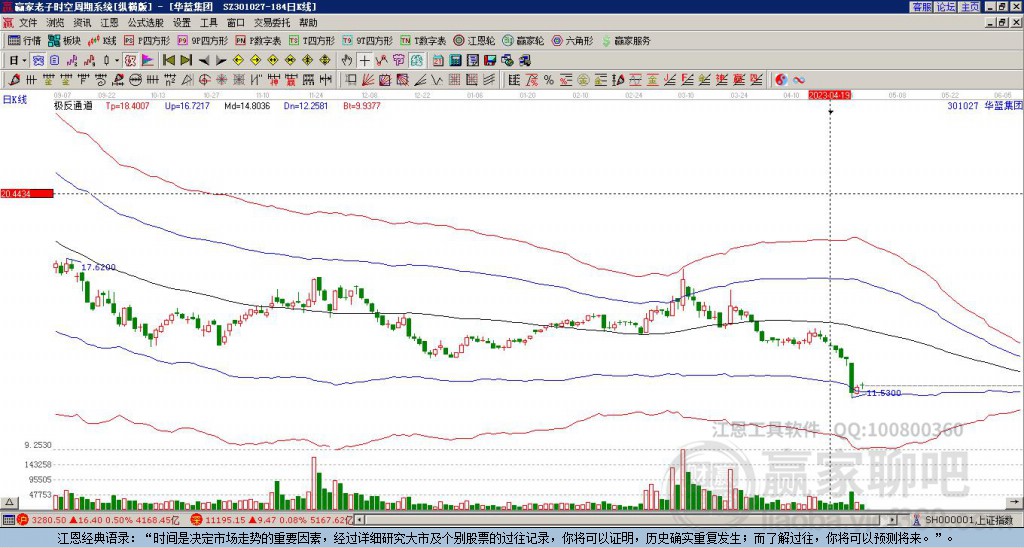The height and width of the screenshot is (548, 1024).
Task: Click the Md=14.8036 value
Action: 247,105
